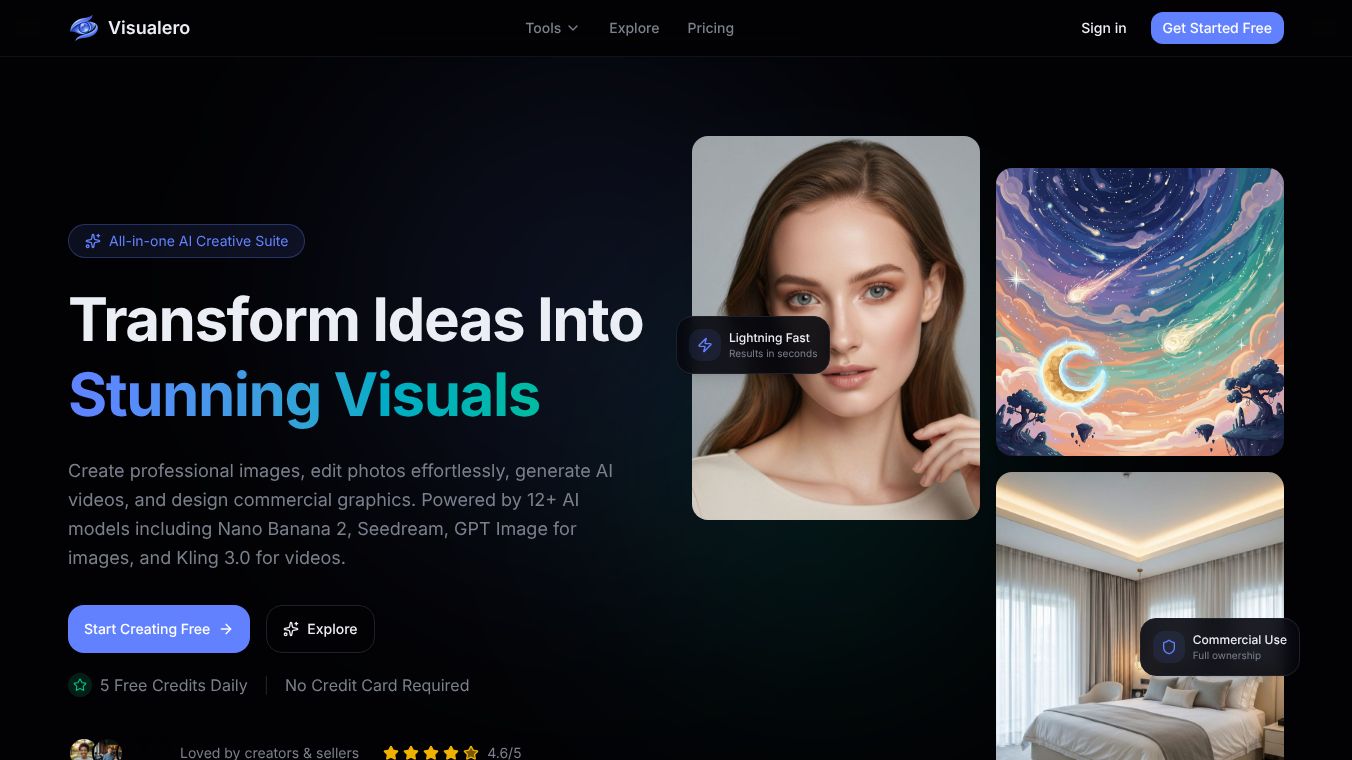Open the Explore page from navbar
The height and width of the screenshot is (760, 1352).
[x=634, y=28]
